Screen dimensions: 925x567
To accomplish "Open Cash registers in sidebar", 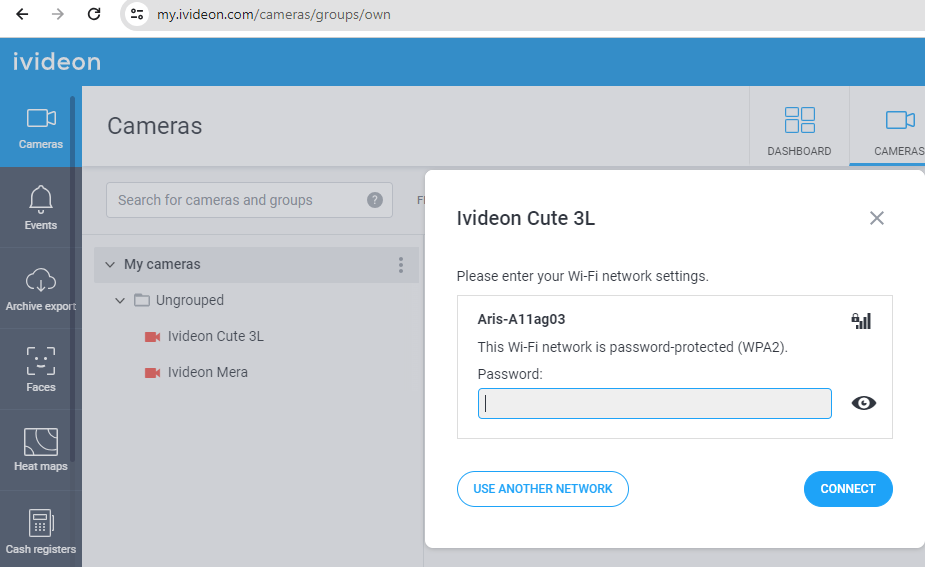I will pyautogui.click(x=41, y=530).
